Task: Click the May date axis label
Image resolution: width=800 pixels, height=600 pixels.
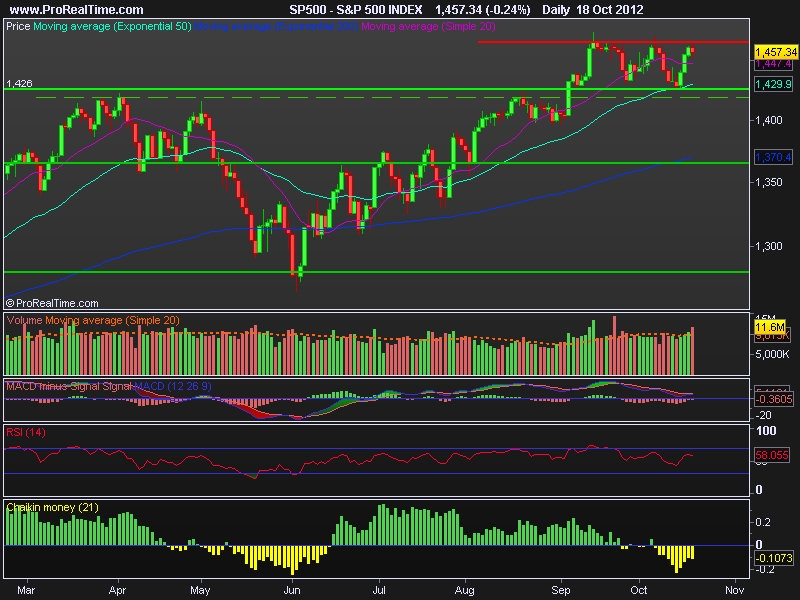Action: pyautogui.click(x=200, y=590)
